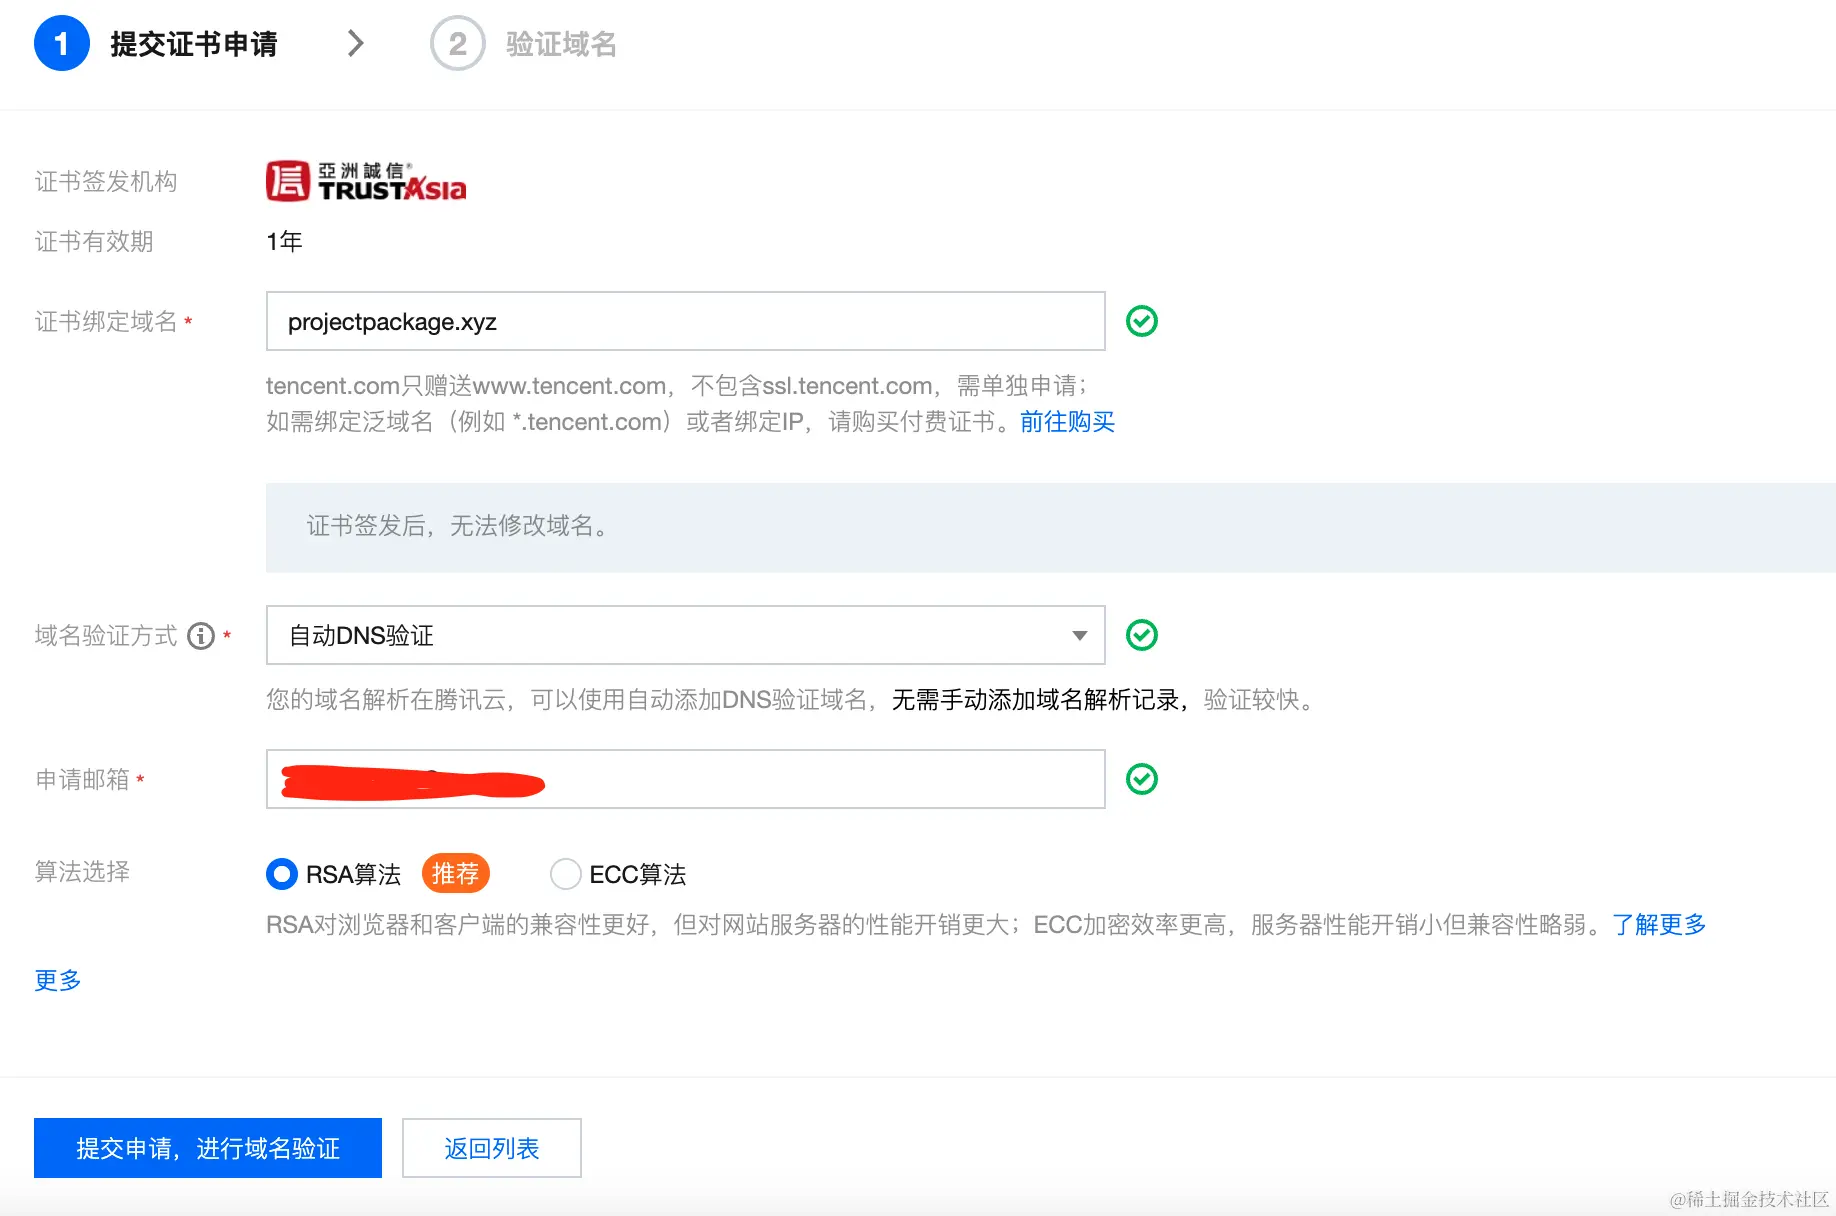Click the step 2 circle indicator
Image resolution: width=1836 pixels, height=1216 pixels.
tap(456, 44)
